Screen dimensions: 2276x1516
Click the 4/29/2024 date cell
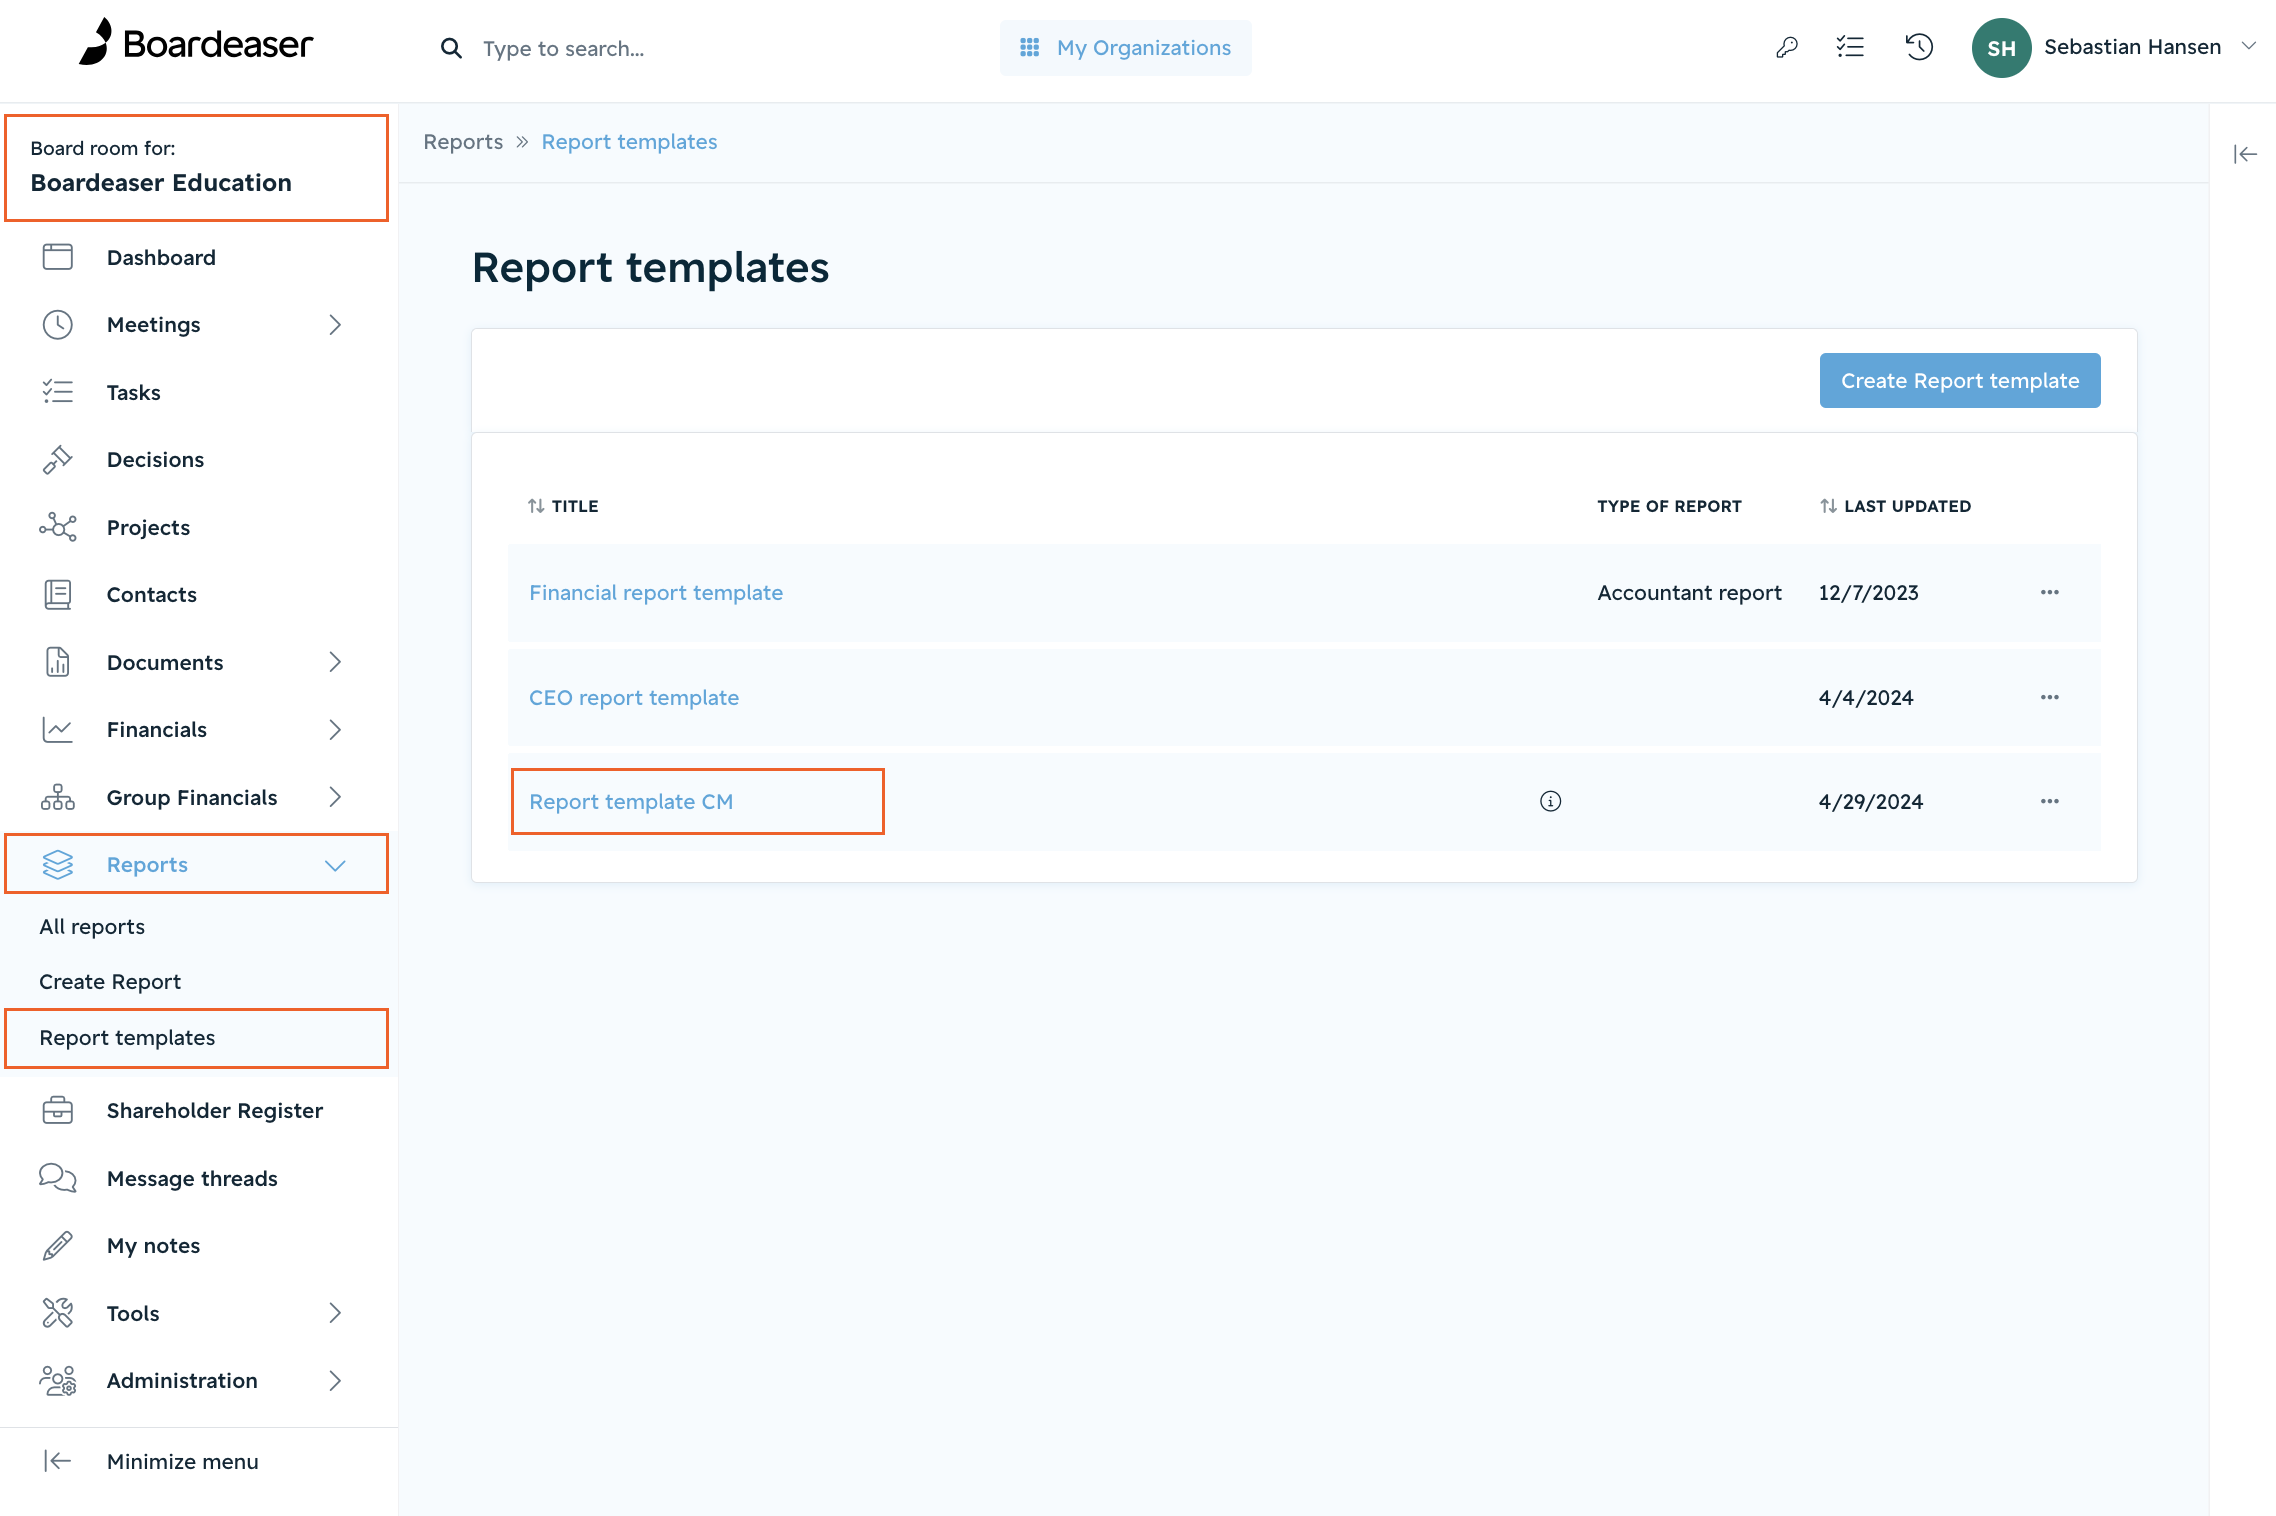coord(1870,802)
